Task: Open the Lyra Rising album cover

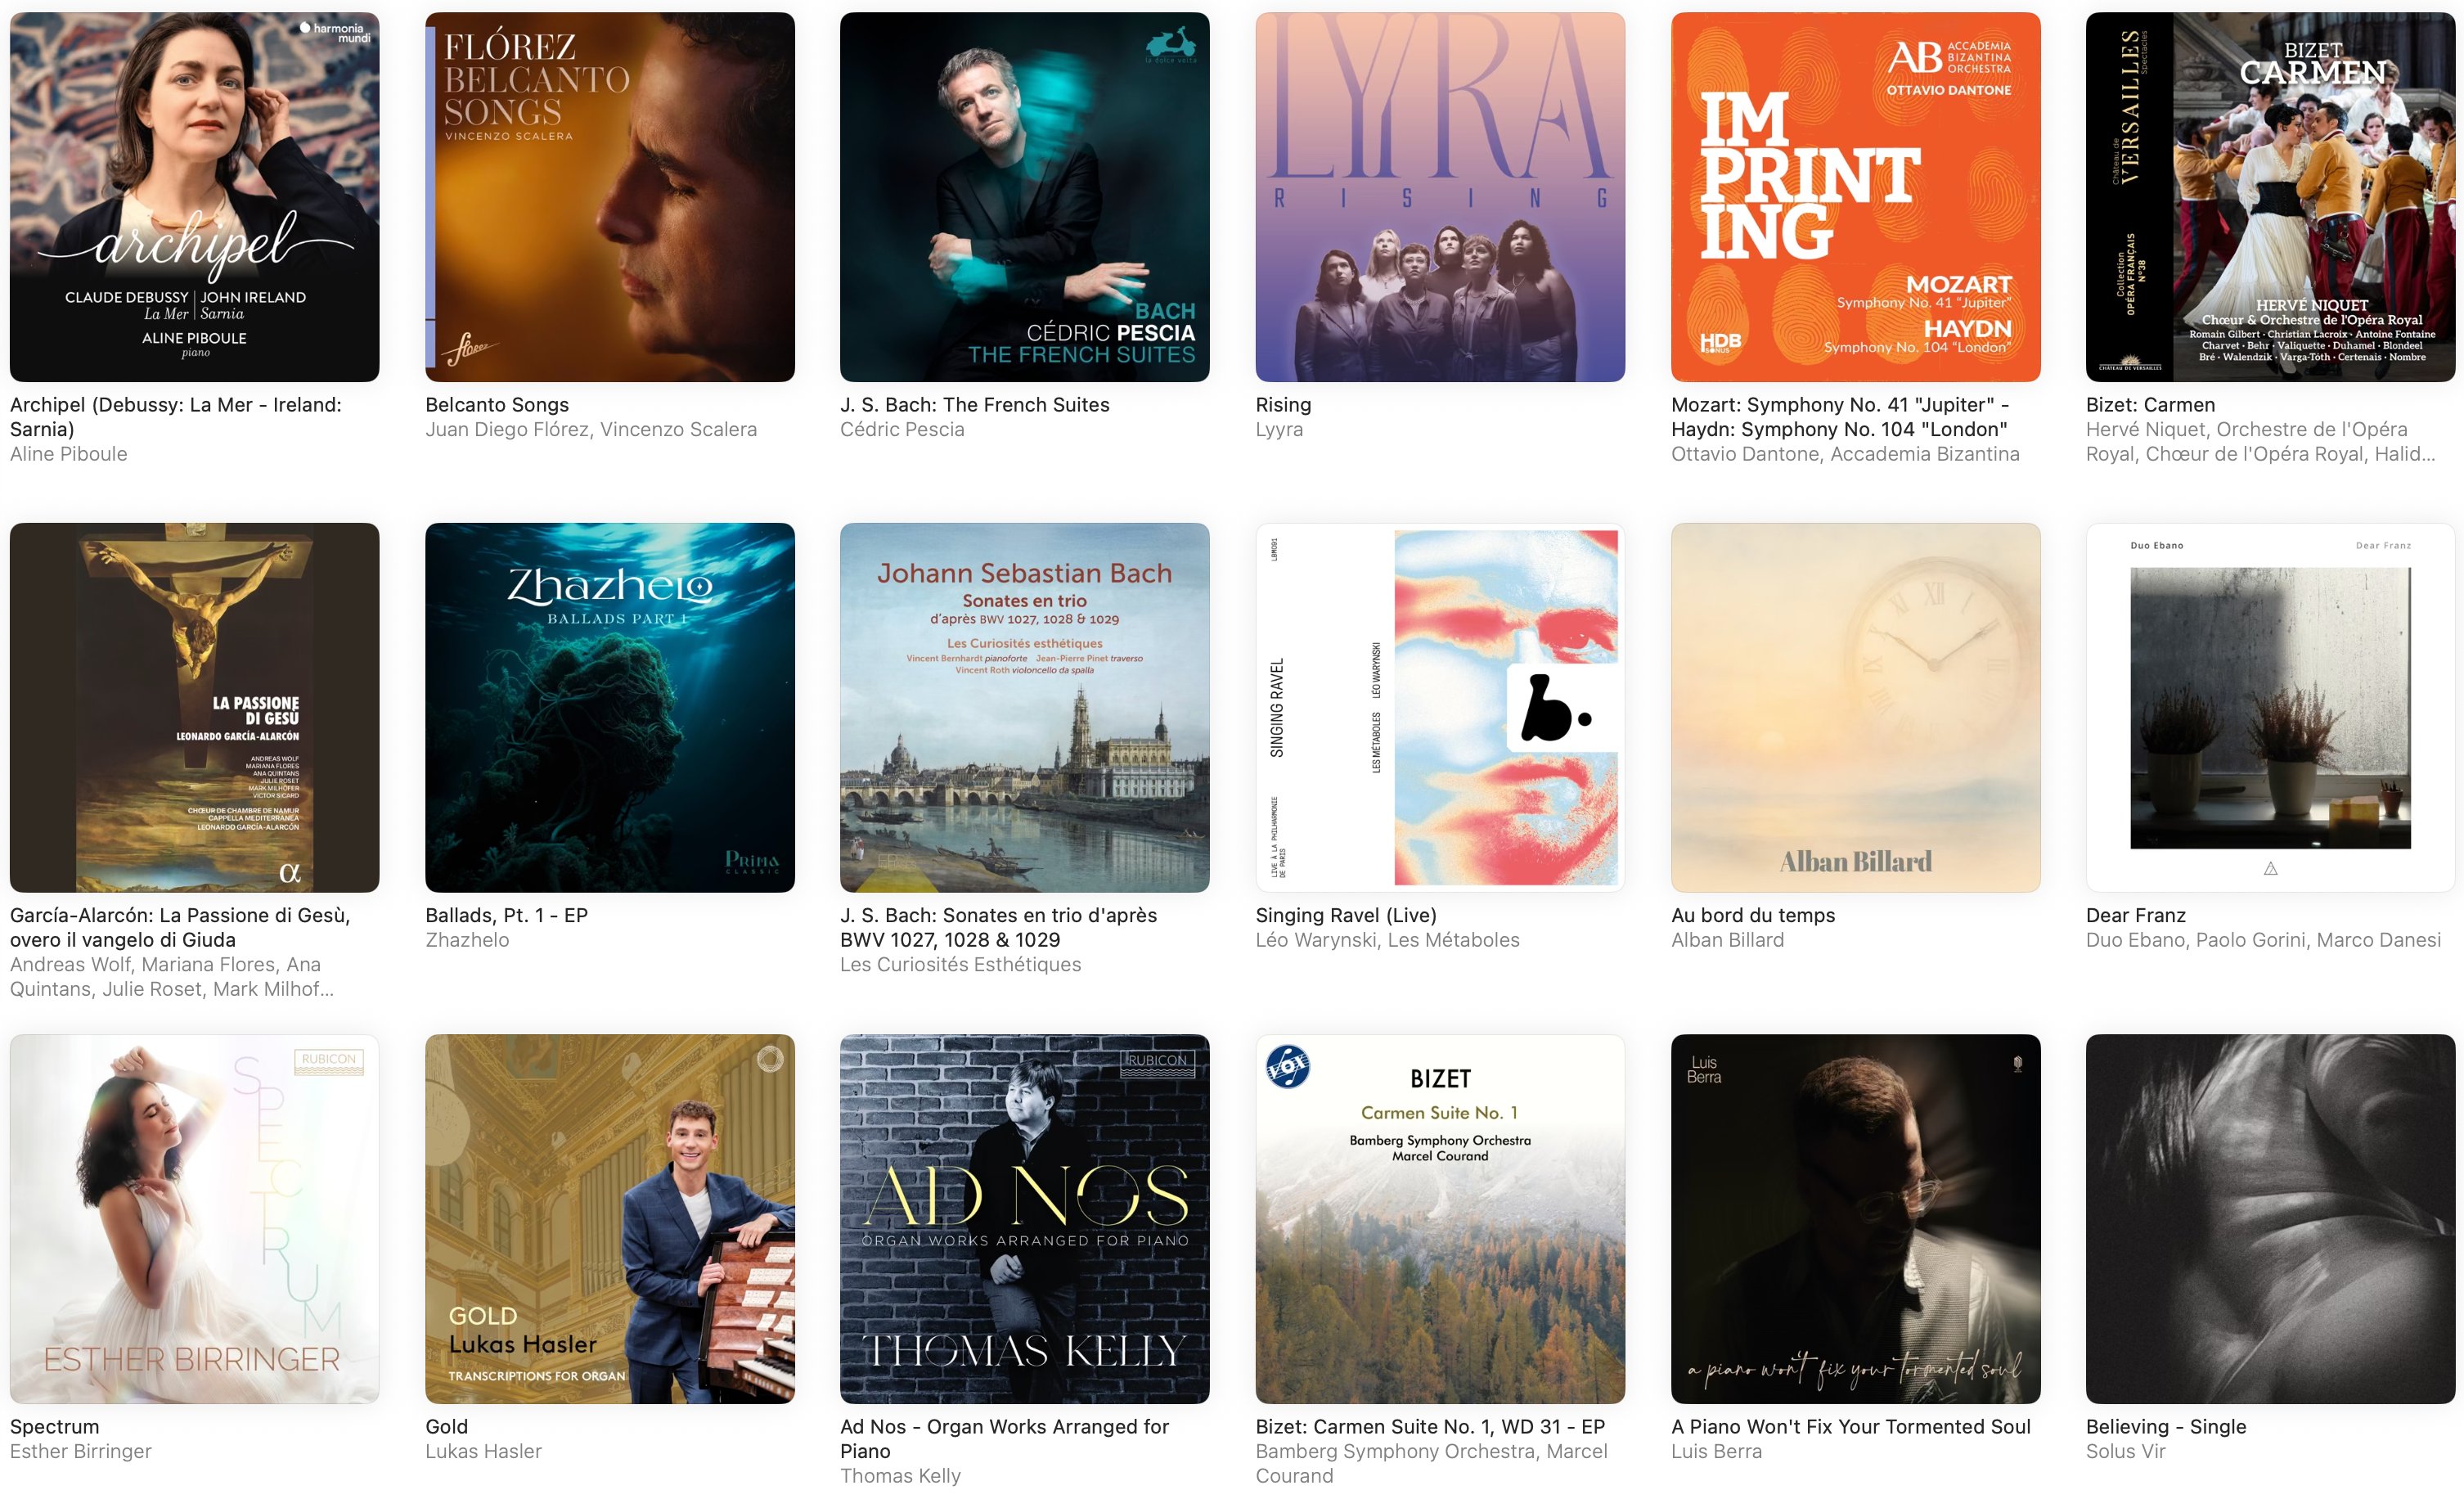Action: tap(1440, 197)
